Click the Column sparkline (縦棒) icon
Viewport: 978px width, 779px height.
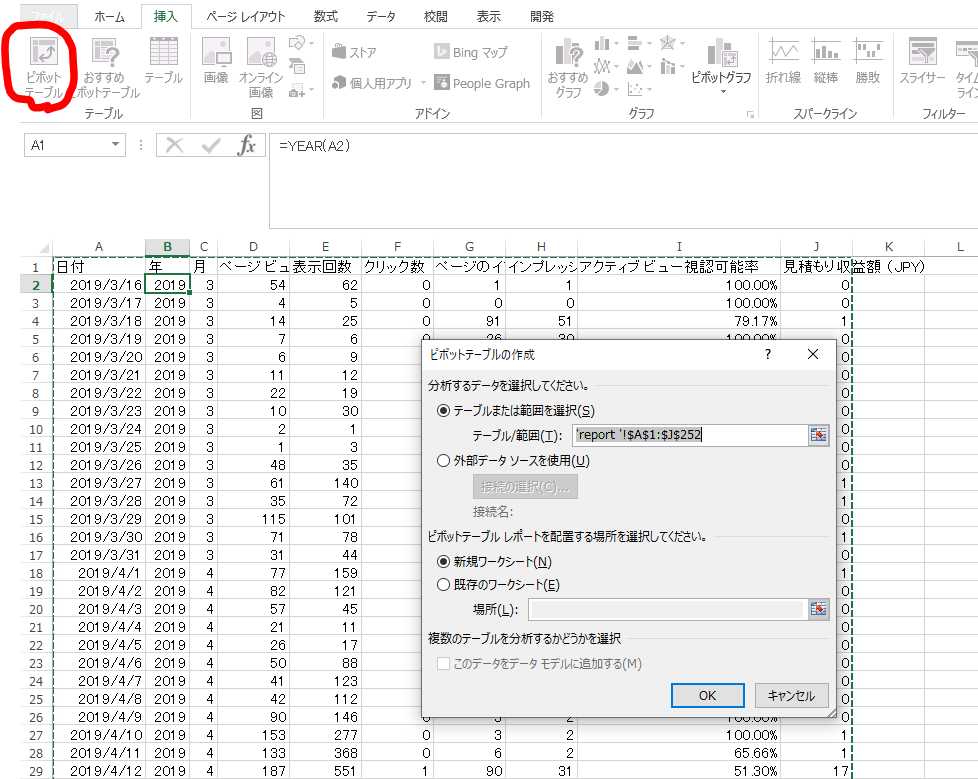[826, 61]
